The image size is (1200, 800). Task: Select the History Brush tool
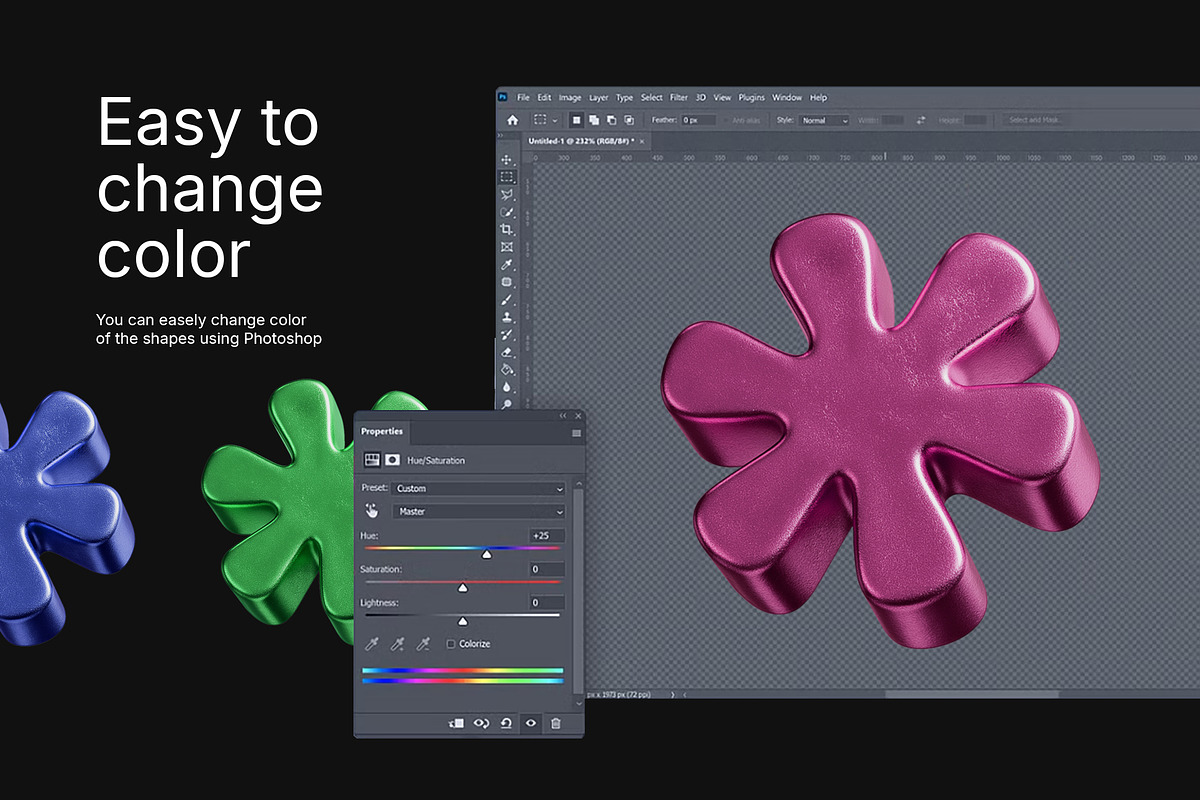(x=507, y=334)
